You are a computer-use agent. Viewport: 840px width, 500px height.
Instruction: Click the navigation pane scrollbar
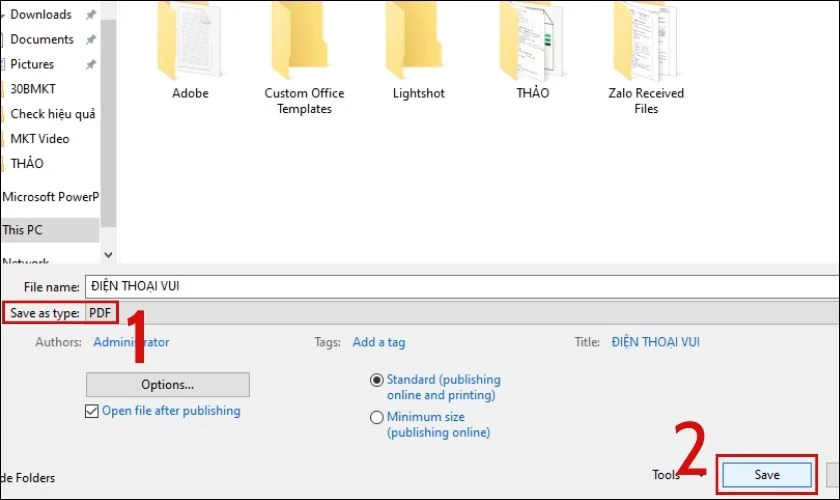(x=108, y=121)
